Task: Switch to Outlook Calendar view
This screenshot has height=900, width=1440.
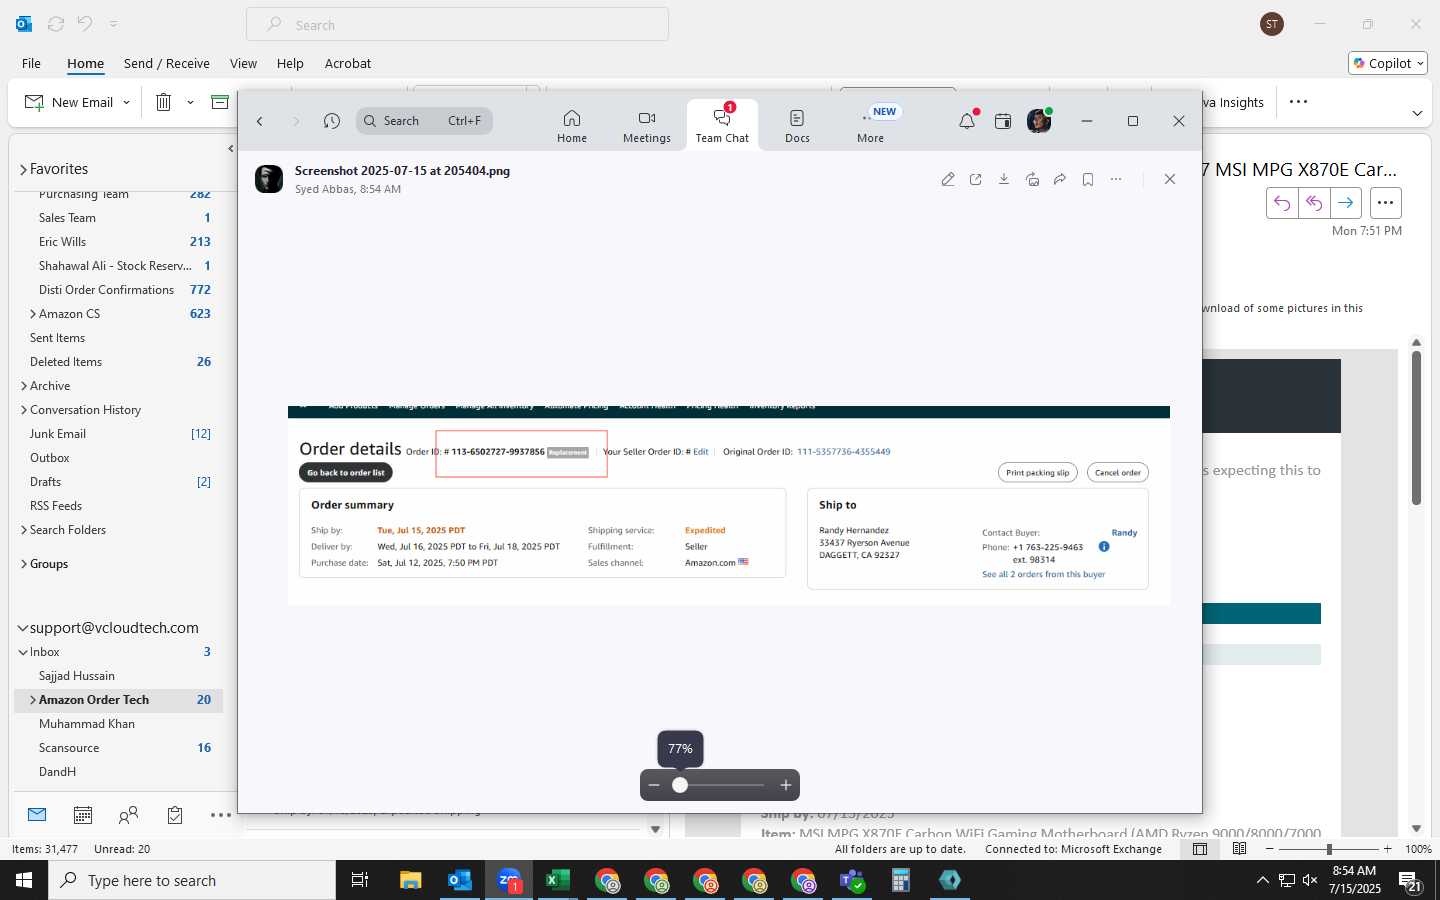Action: 83,815
